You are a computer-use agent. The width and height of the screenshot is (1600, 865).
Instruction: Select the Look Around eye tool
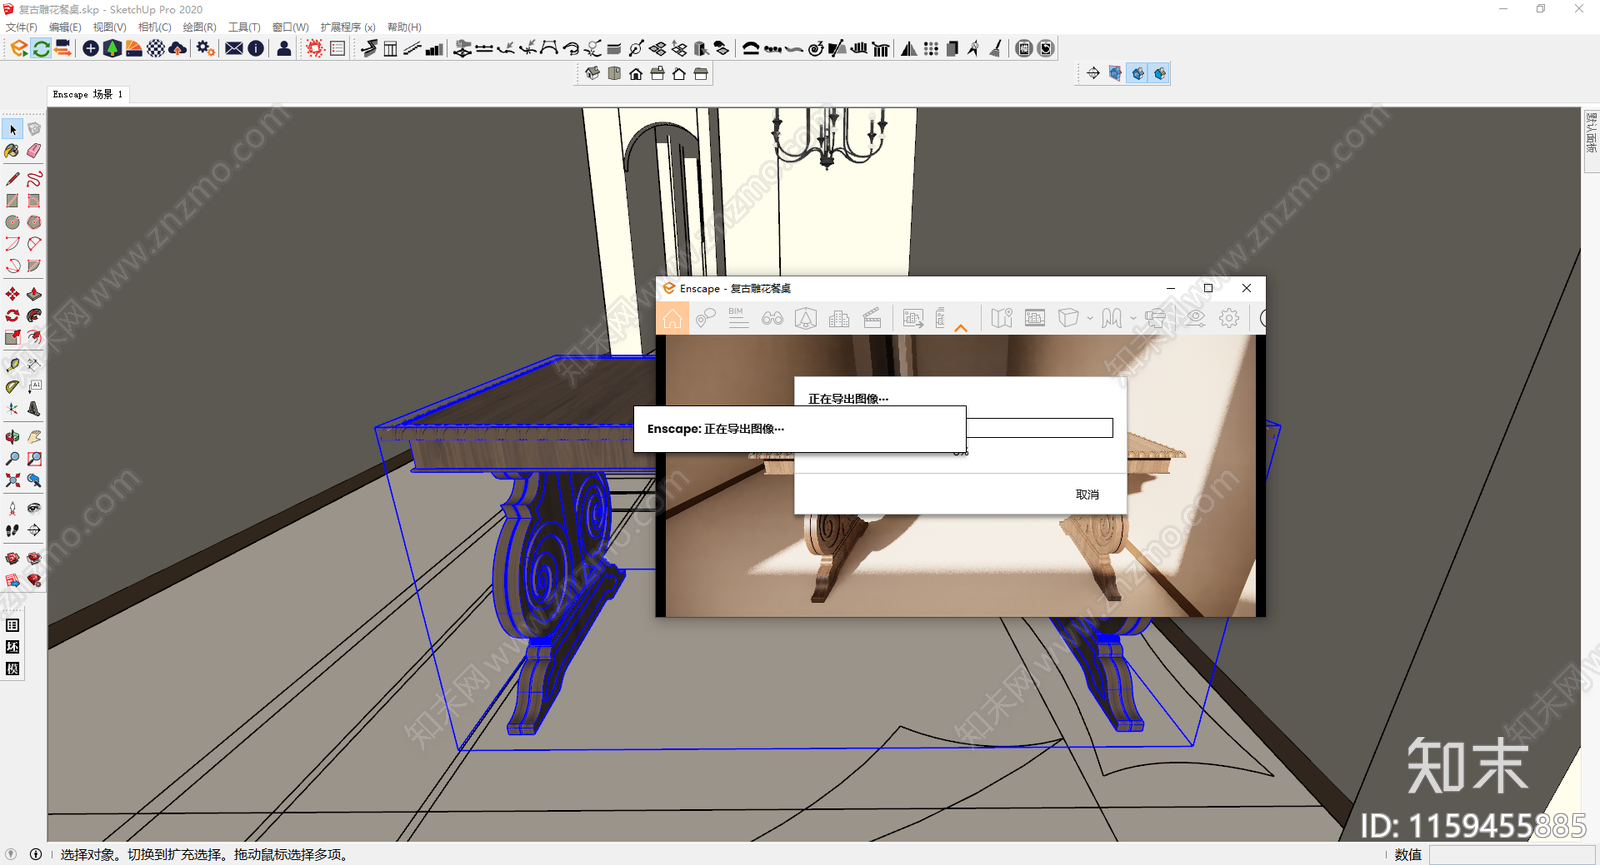34,508
